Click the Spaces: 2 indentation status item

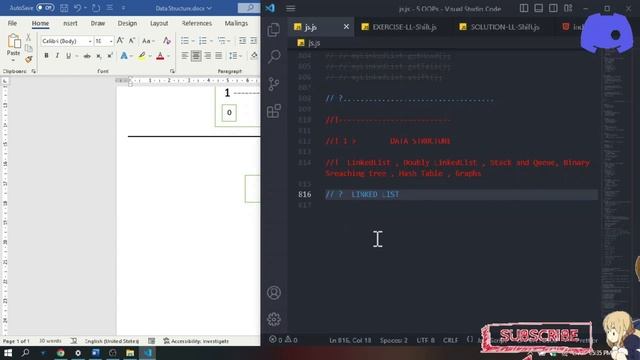(x=393, y=340)
